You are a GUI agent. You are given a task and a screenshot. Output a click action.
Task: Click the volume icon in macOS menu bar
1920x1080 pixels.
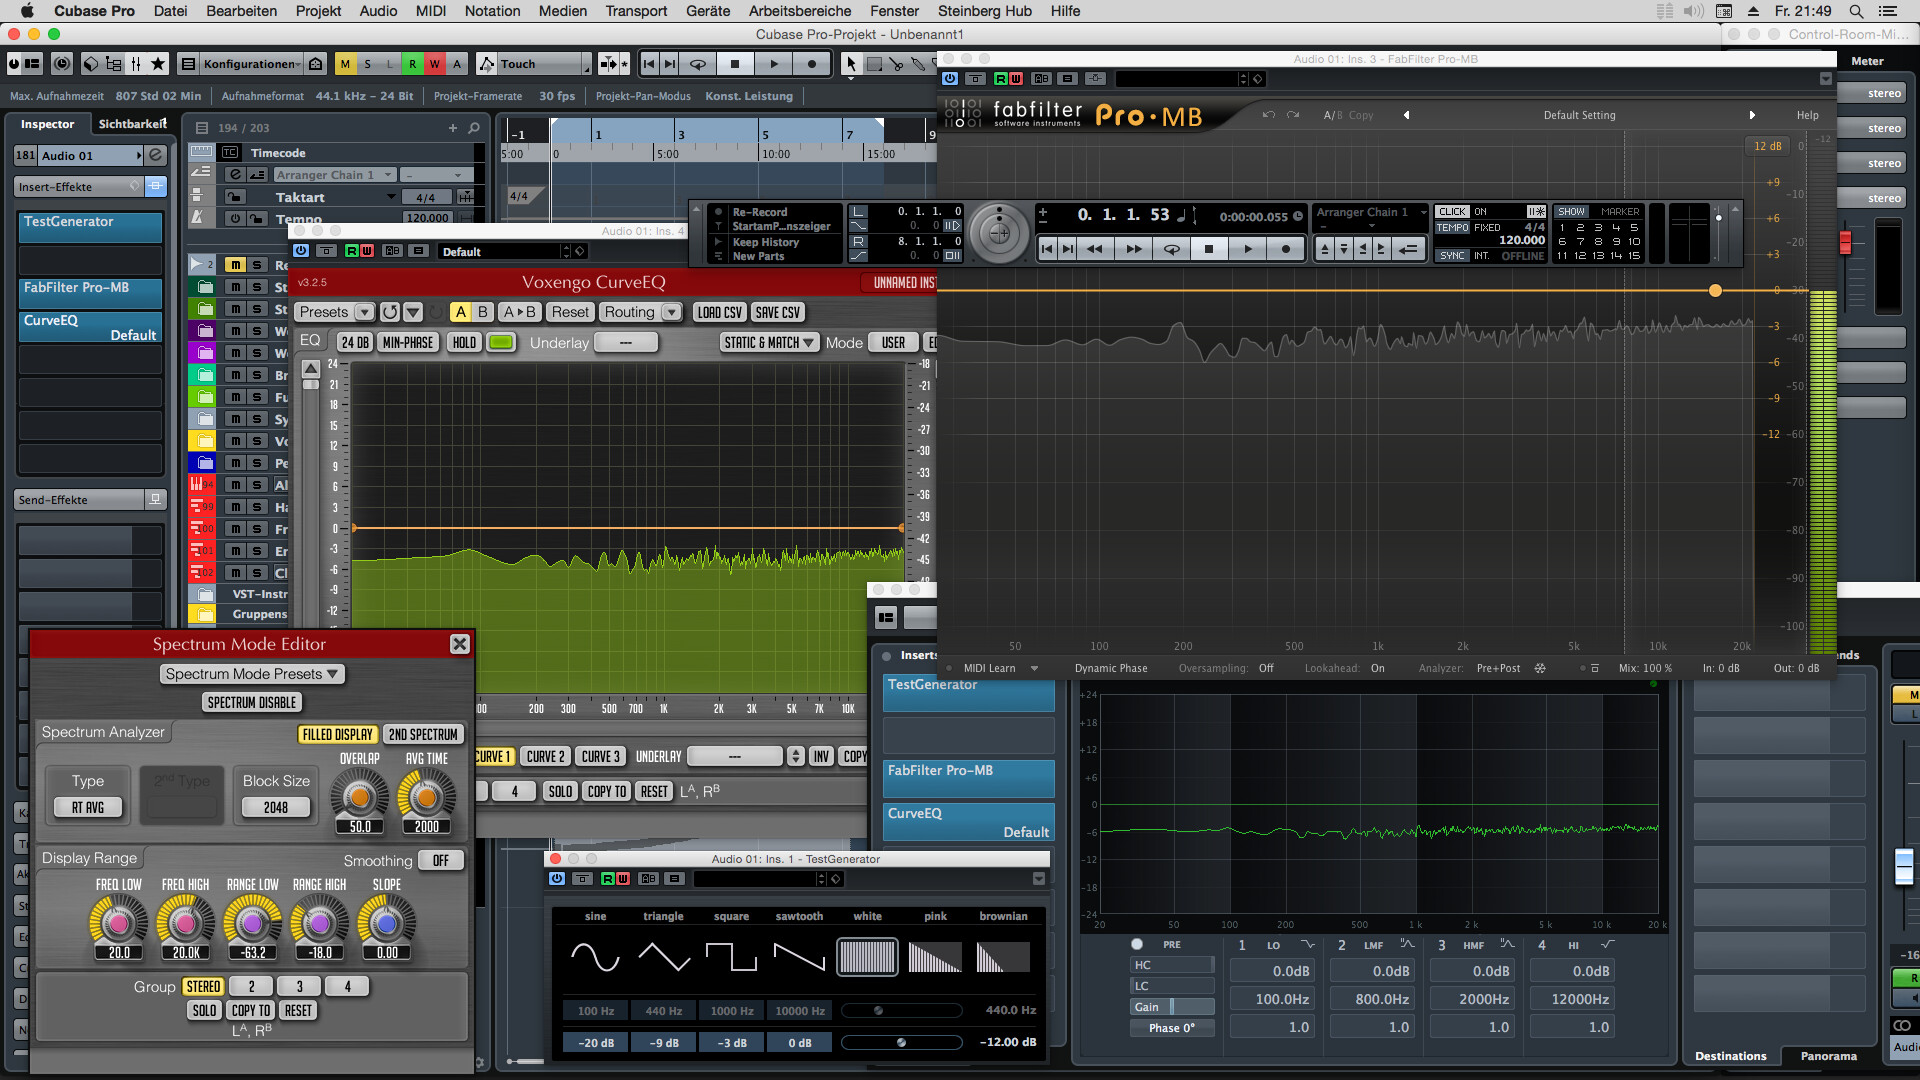click(x=1693, y=11)
